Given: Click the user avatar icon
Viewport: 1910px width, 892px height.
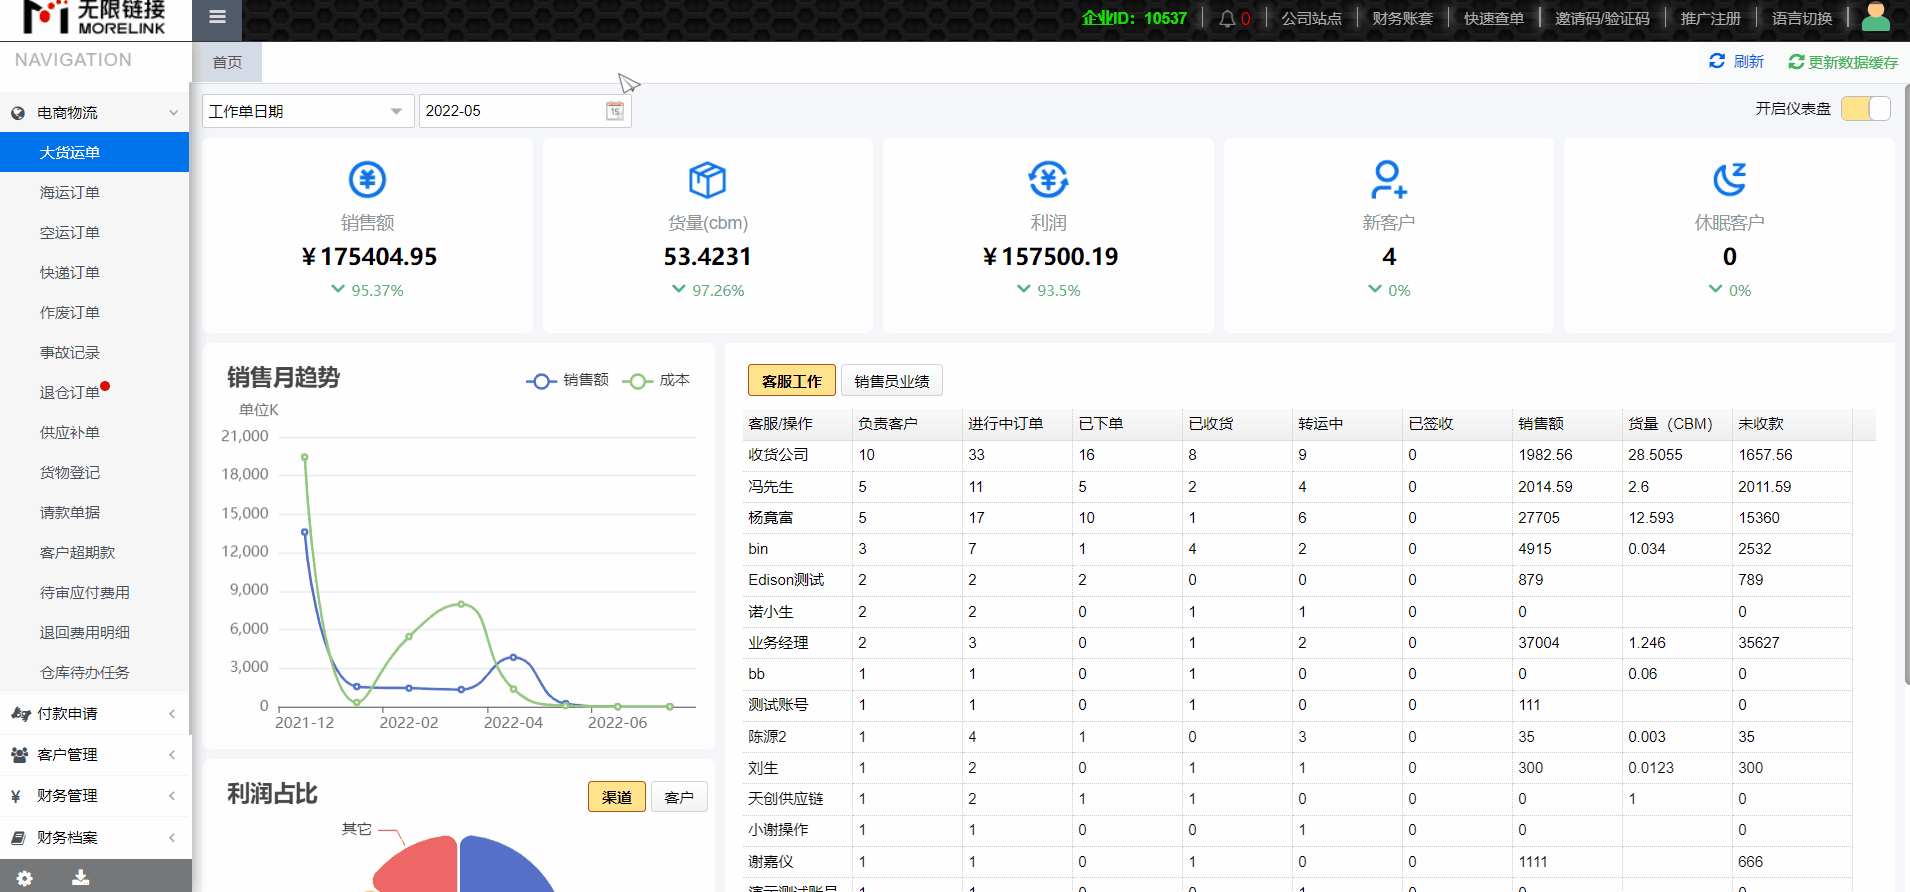Looking at the screenshot, I should (1875, 17).
